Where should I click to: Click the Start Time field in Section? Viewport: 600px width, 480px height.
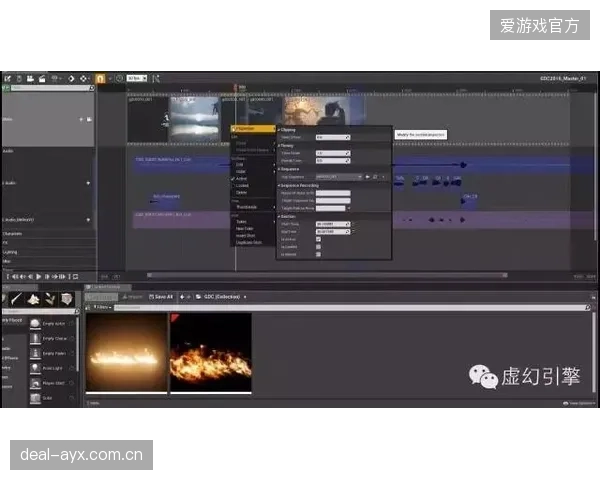[x=333, y=224]
